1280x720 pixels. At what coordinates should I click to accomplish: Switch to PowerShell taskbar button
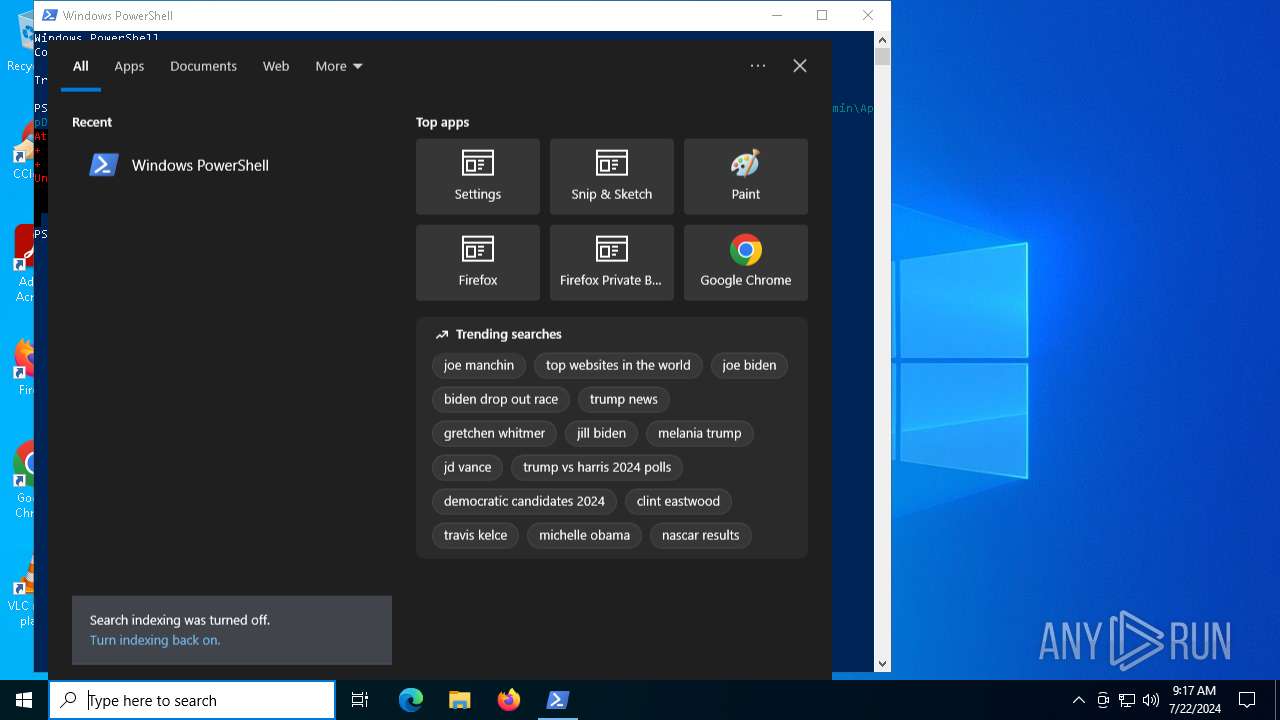point(558,700)
